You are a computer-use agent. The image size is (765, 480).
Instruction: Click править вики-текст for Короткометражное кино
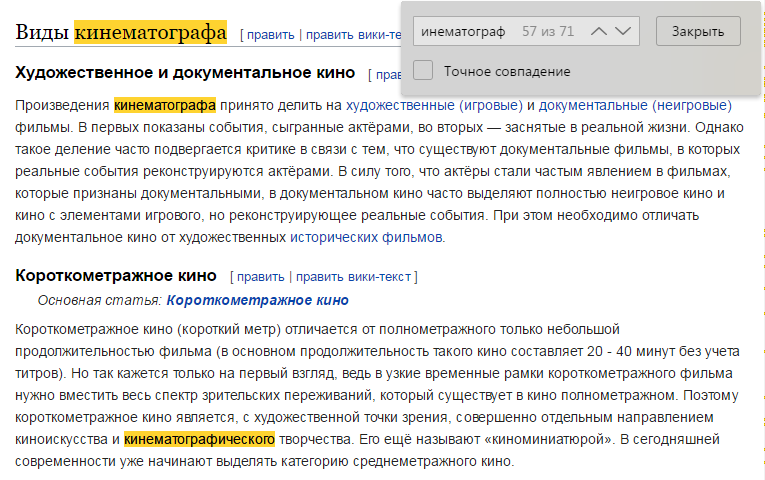353,277
